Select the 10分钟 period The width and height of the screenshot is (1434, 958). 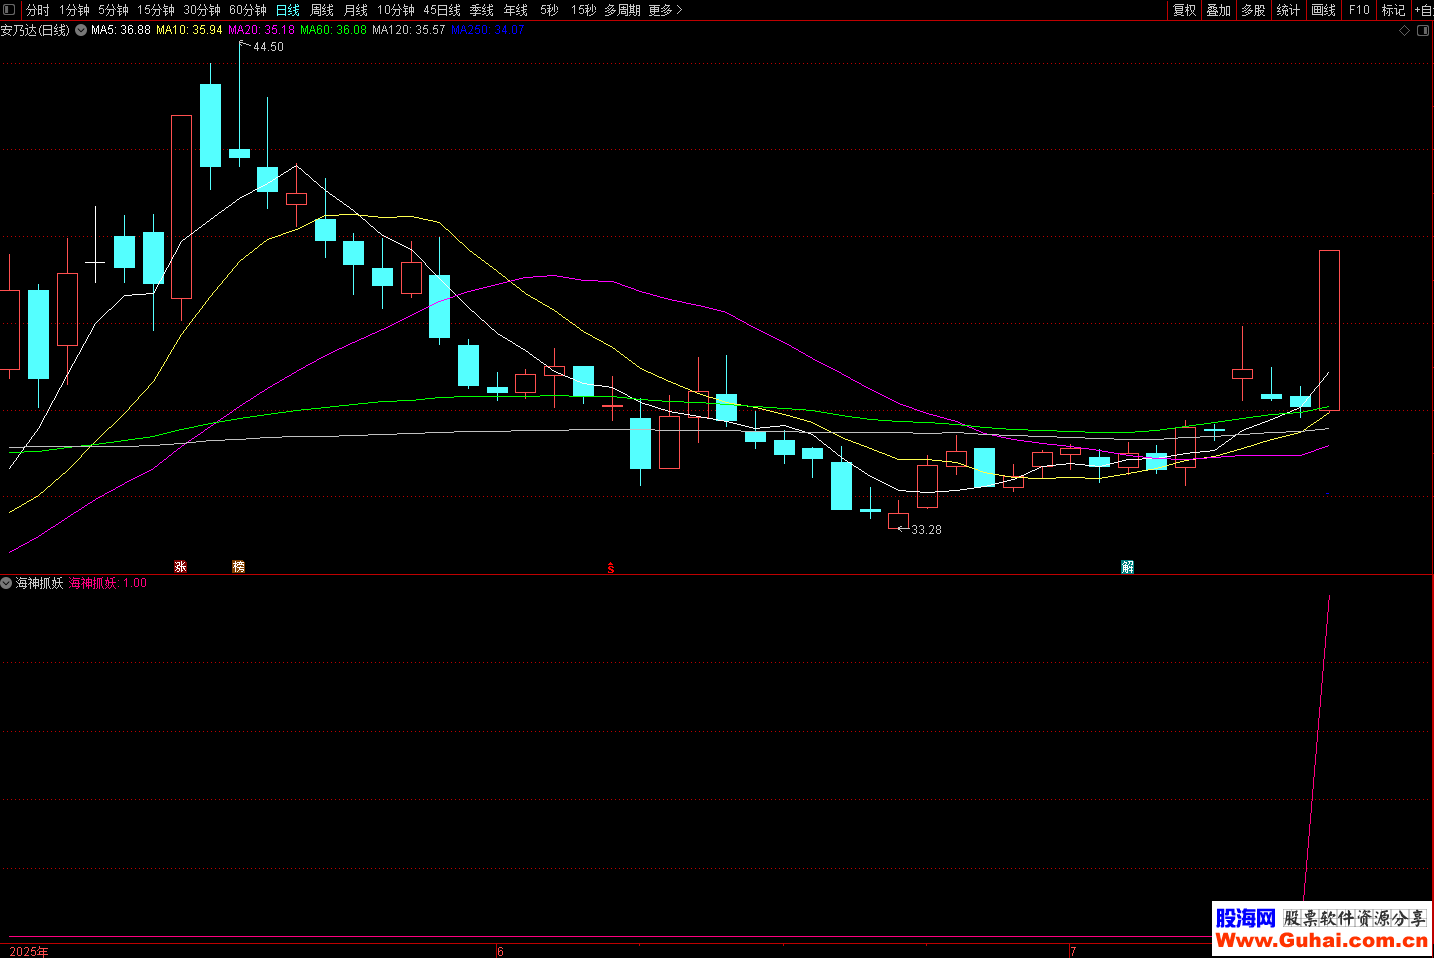coord(396,10)
